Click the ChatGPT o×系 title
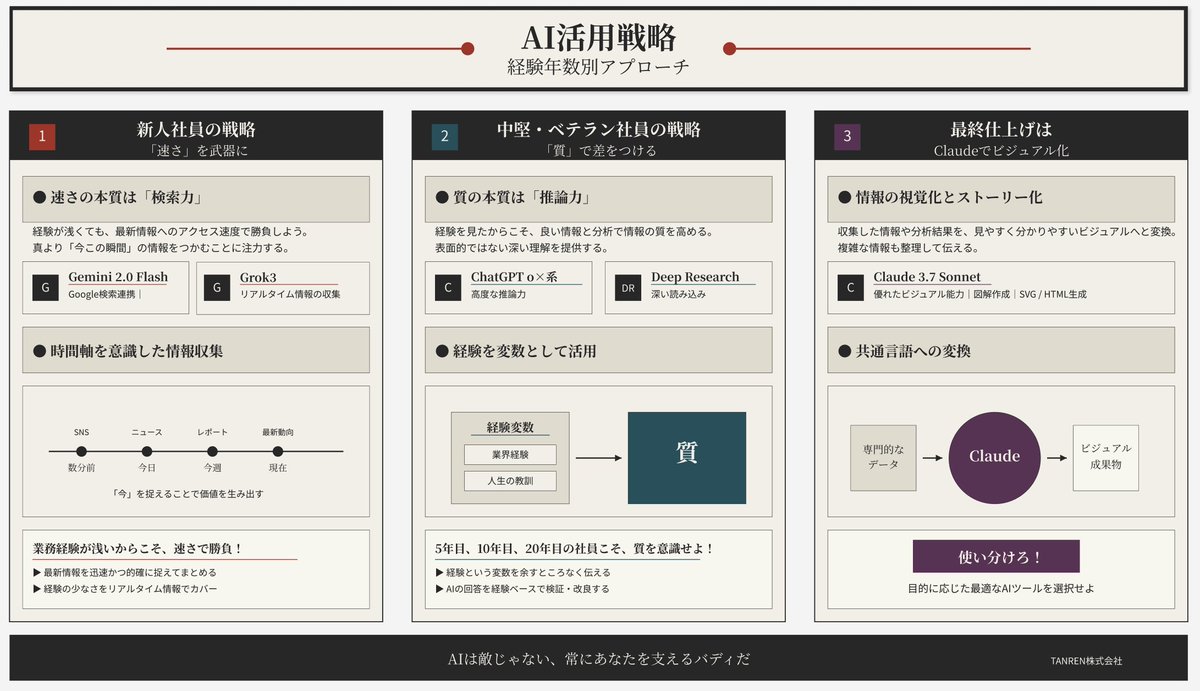The height and width of the screenshot is (691, 1200). (514, 277)
